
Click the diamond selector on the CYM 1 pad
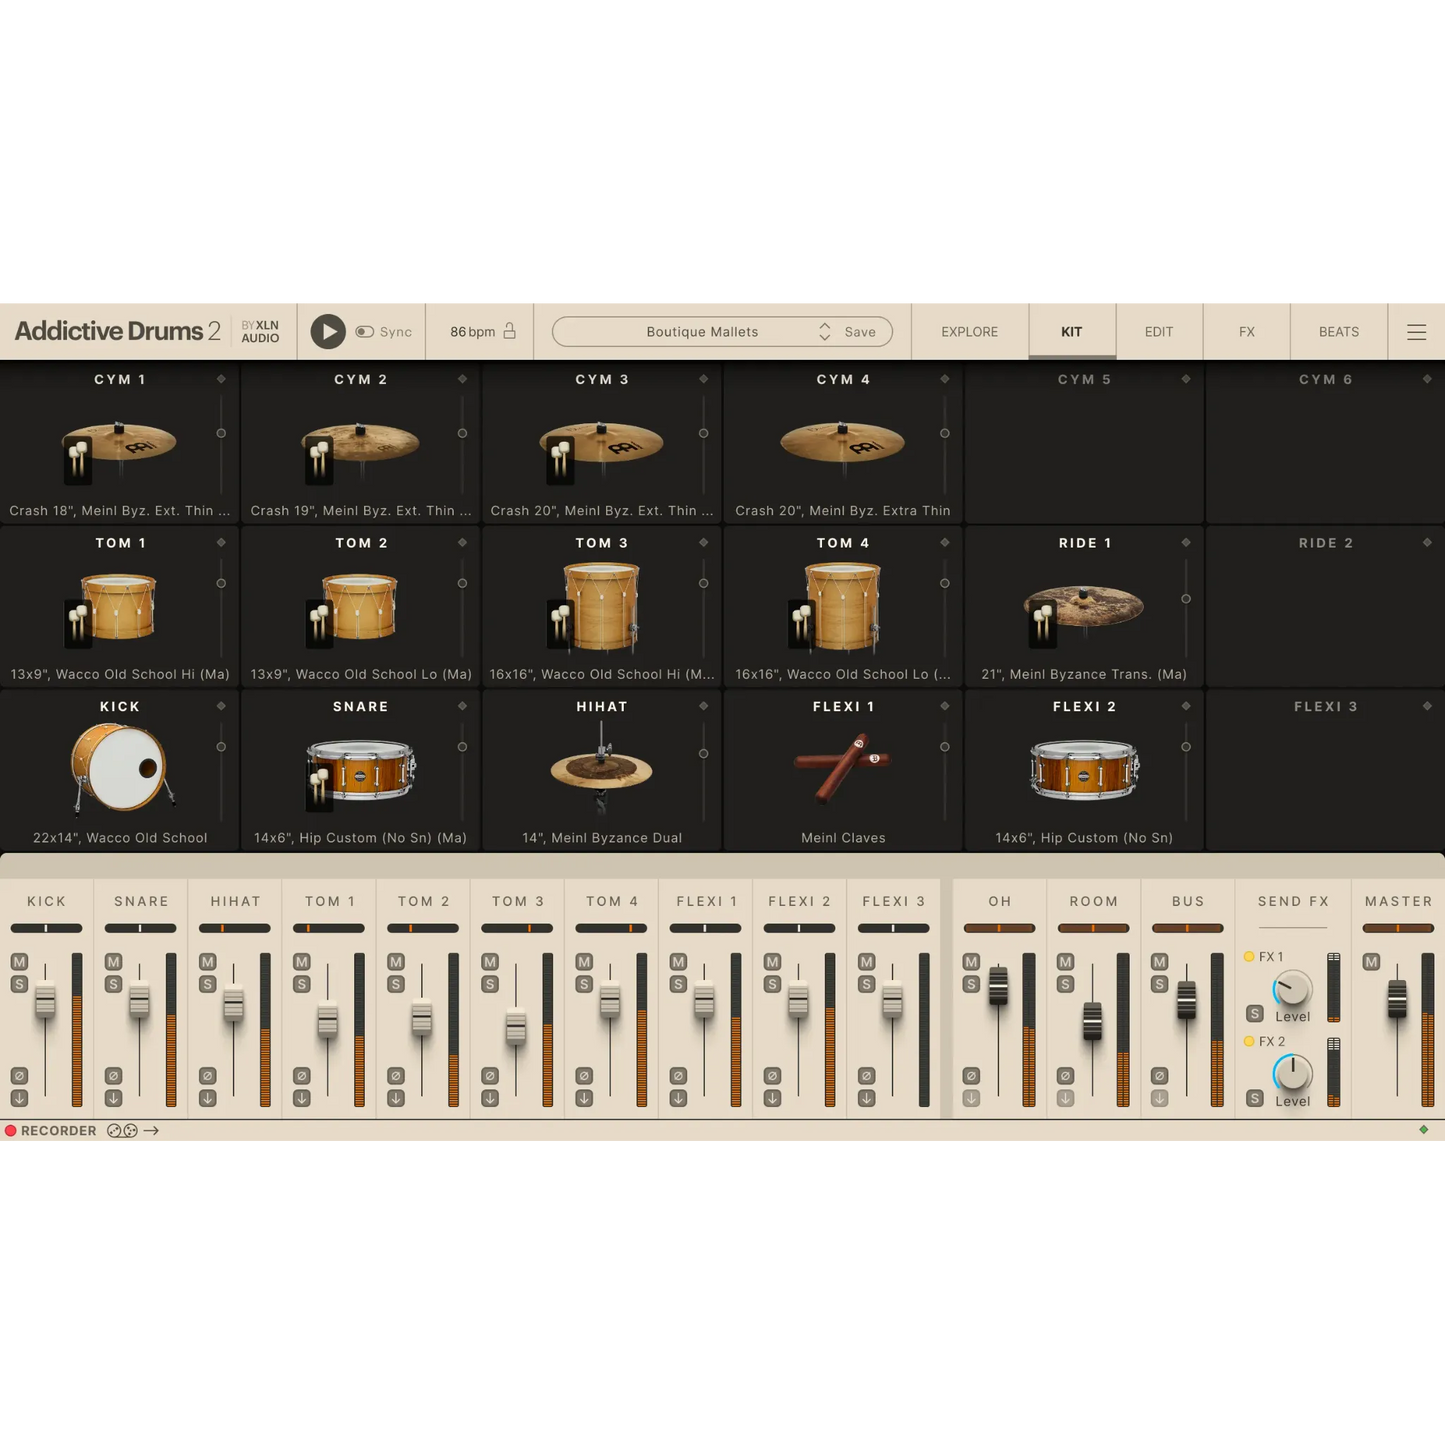coord(223,379)
